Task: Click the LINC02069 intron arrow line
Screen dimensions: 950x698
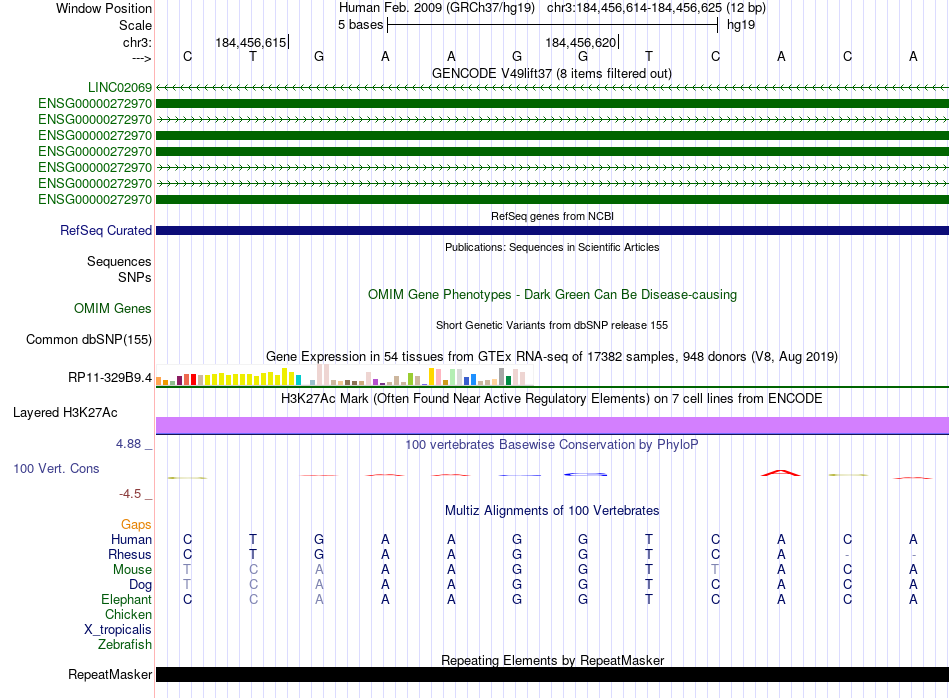Action: click(x=552, y=88)
